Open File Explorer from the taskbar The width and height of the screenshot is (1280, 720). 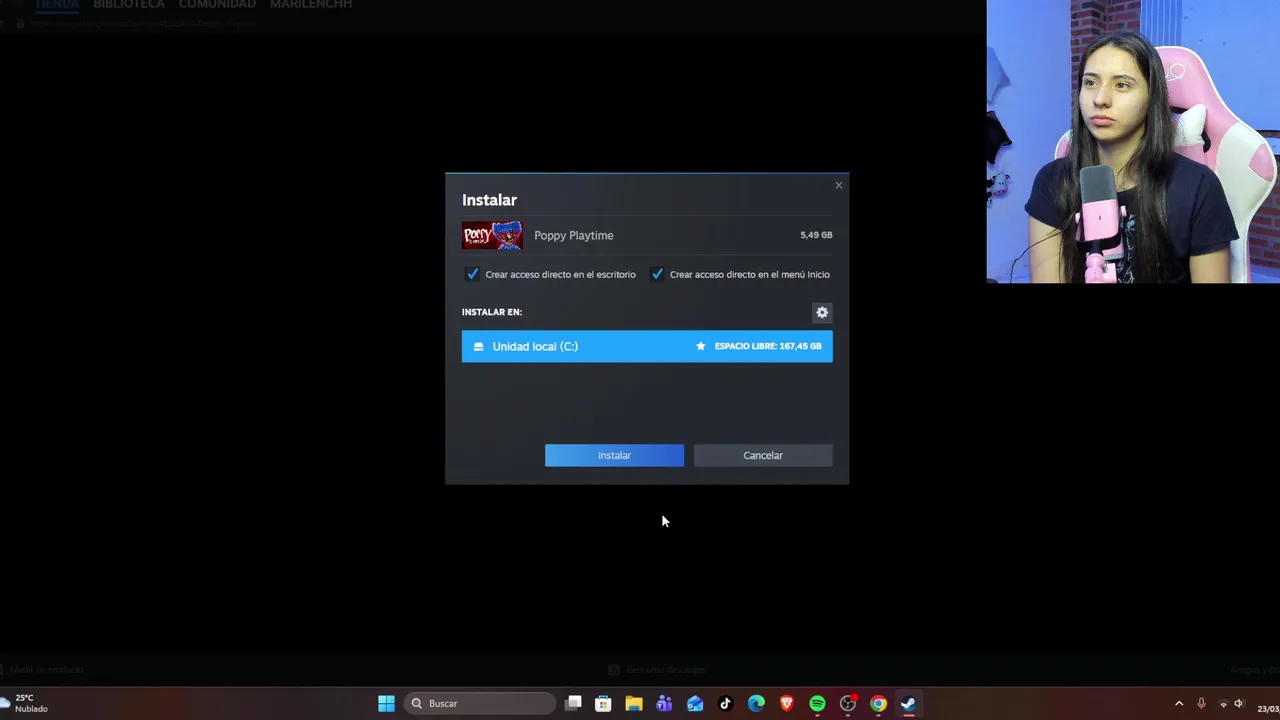tap(634, 704)
